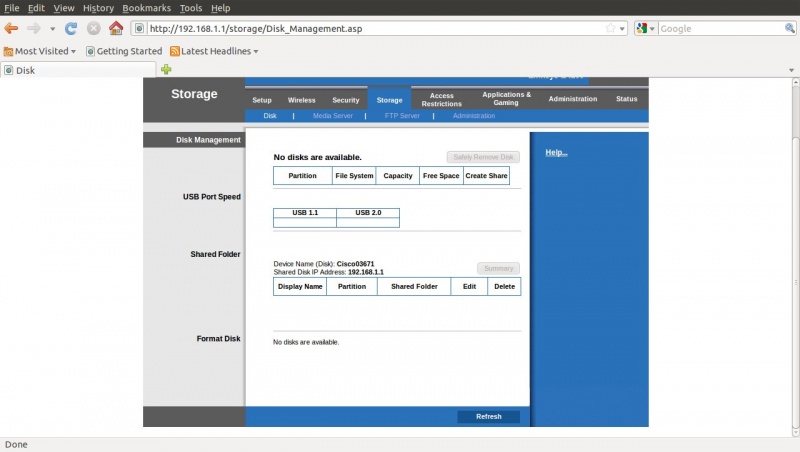Click the Reload page icon

71,29
